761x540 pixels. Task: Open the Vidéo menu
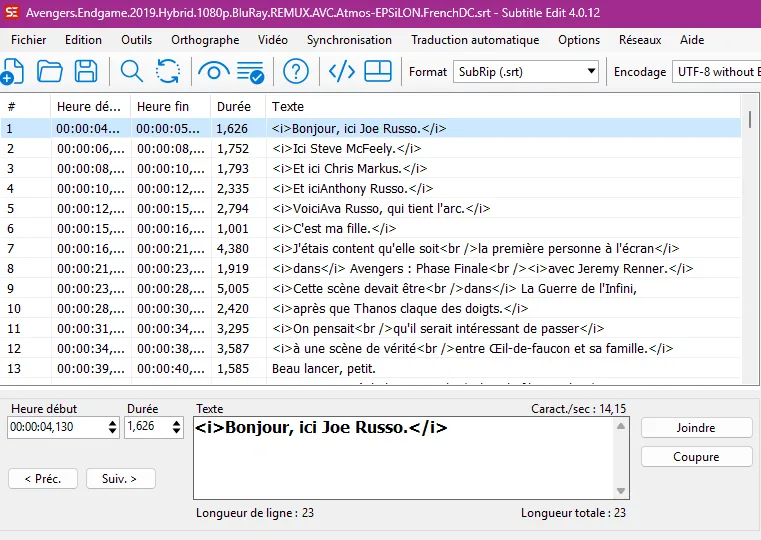pos(273,40)
